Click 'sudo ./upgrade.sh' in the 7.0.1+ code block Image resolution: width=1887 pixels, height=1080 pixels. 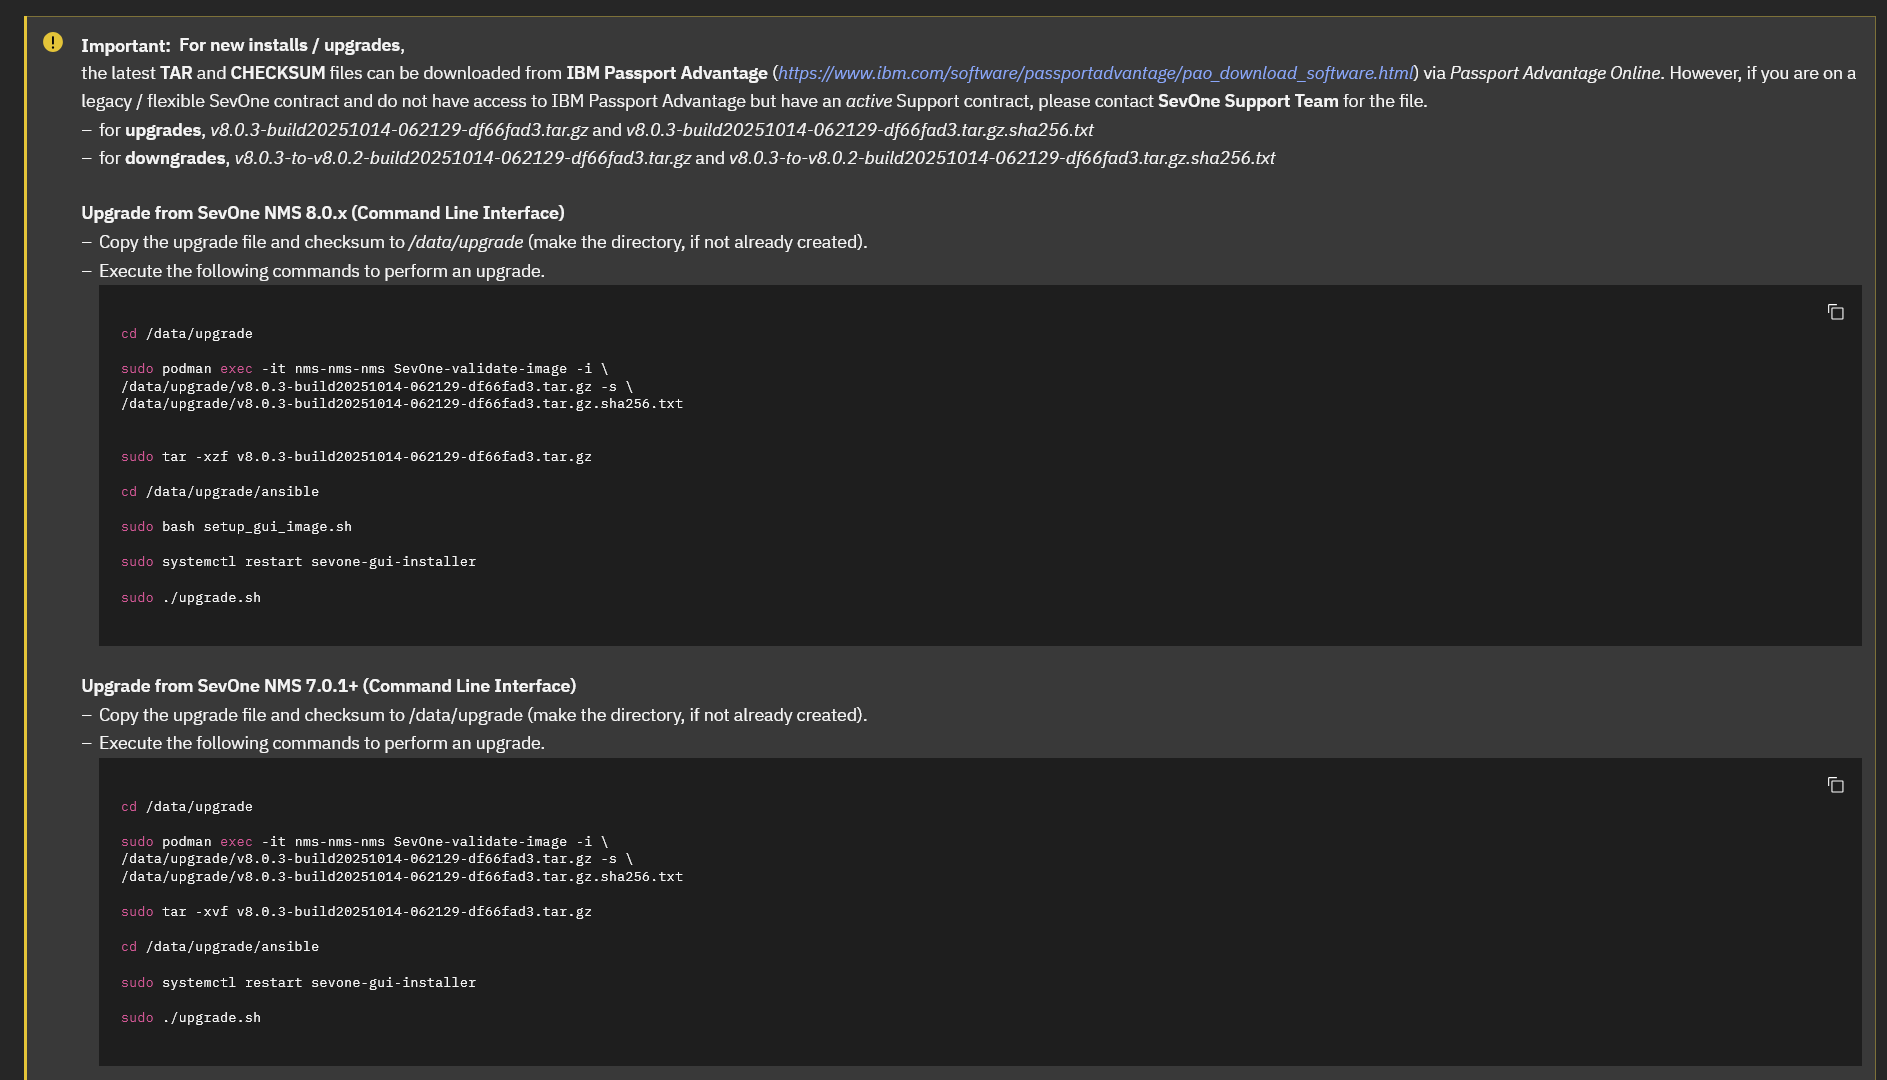click(x=191, y=1018)
